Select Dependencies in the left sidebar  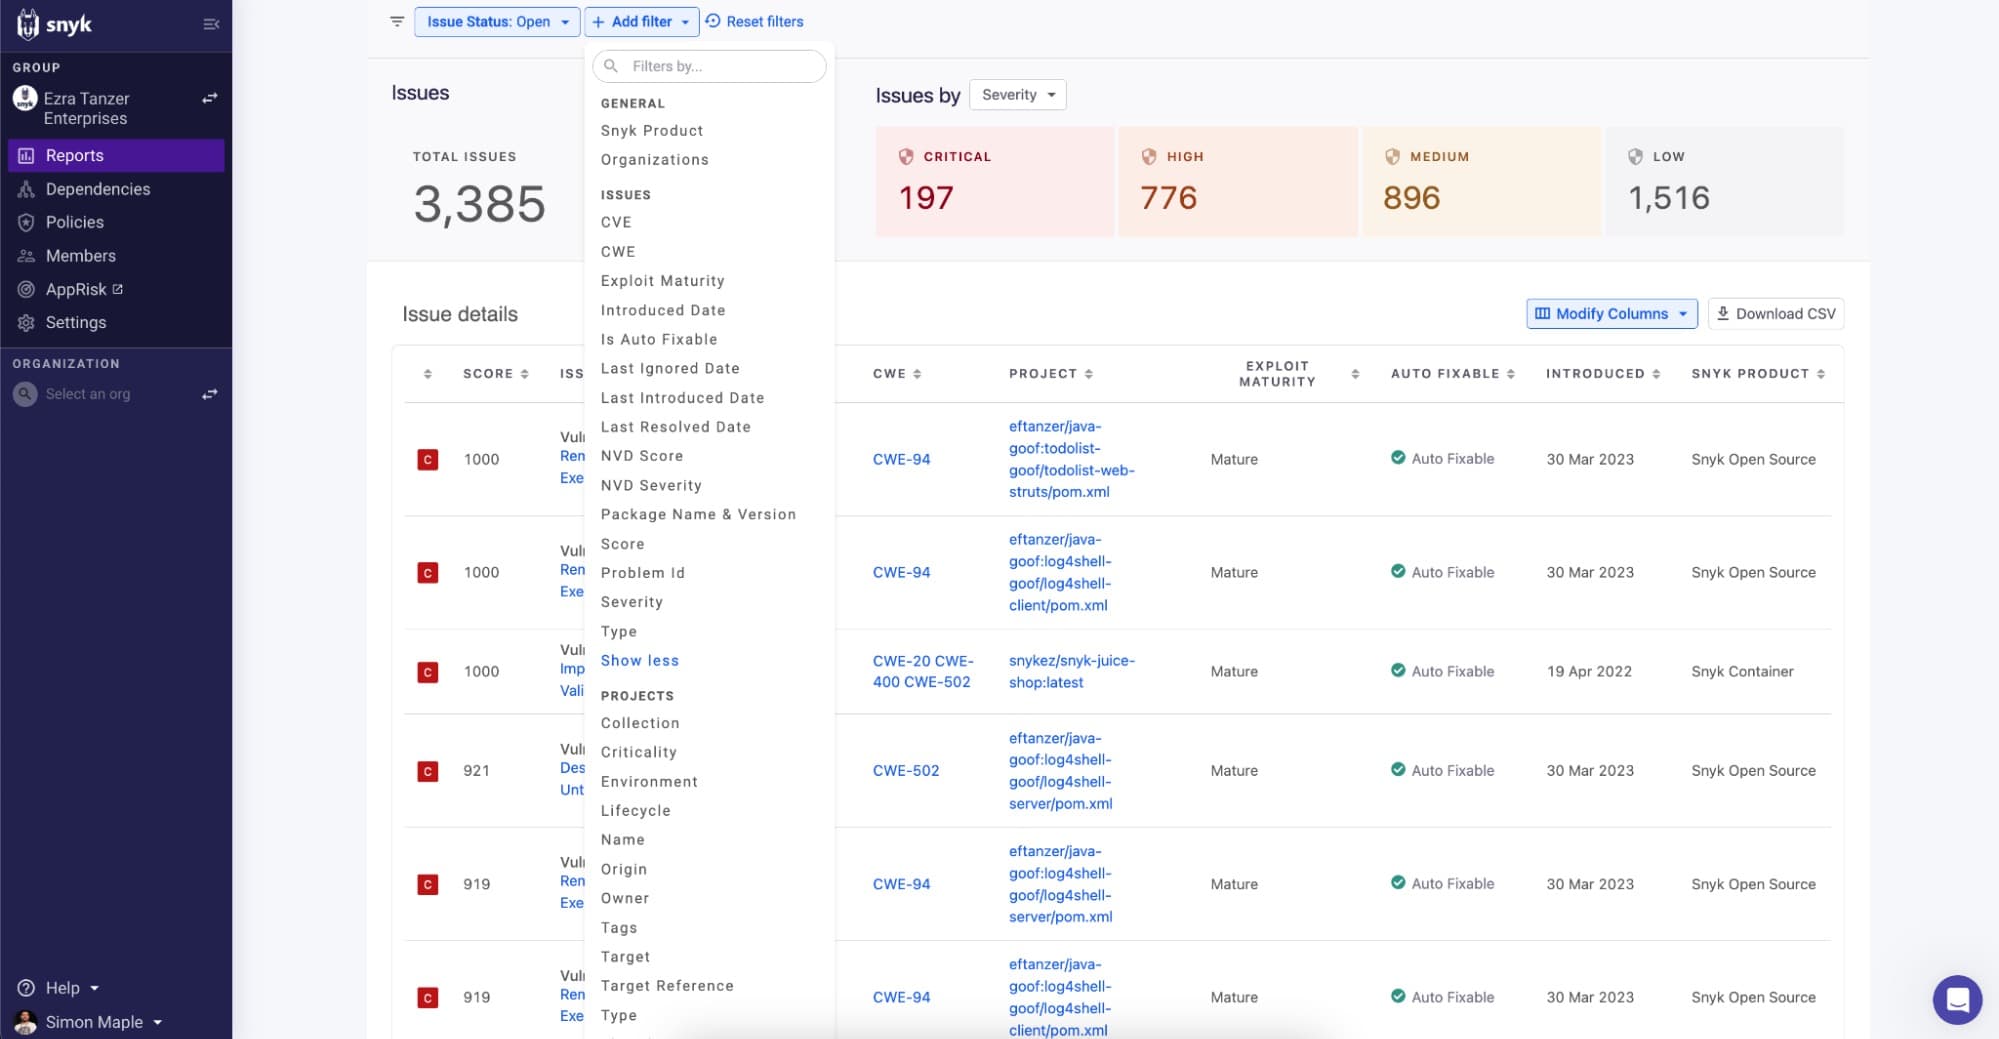click(x=28, y=189)
